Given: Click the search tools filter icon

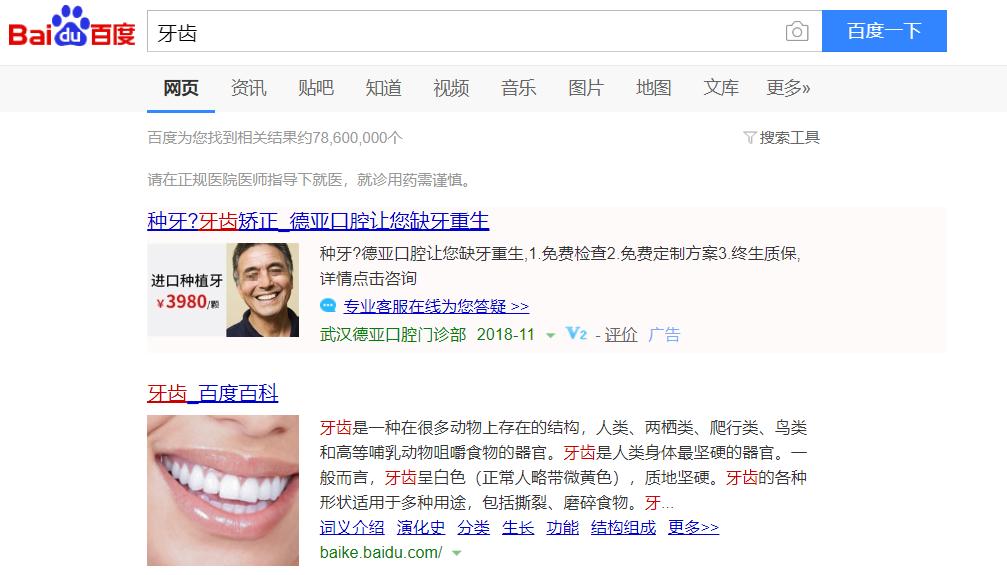Looking at the screenshot, I should [749, 137].
